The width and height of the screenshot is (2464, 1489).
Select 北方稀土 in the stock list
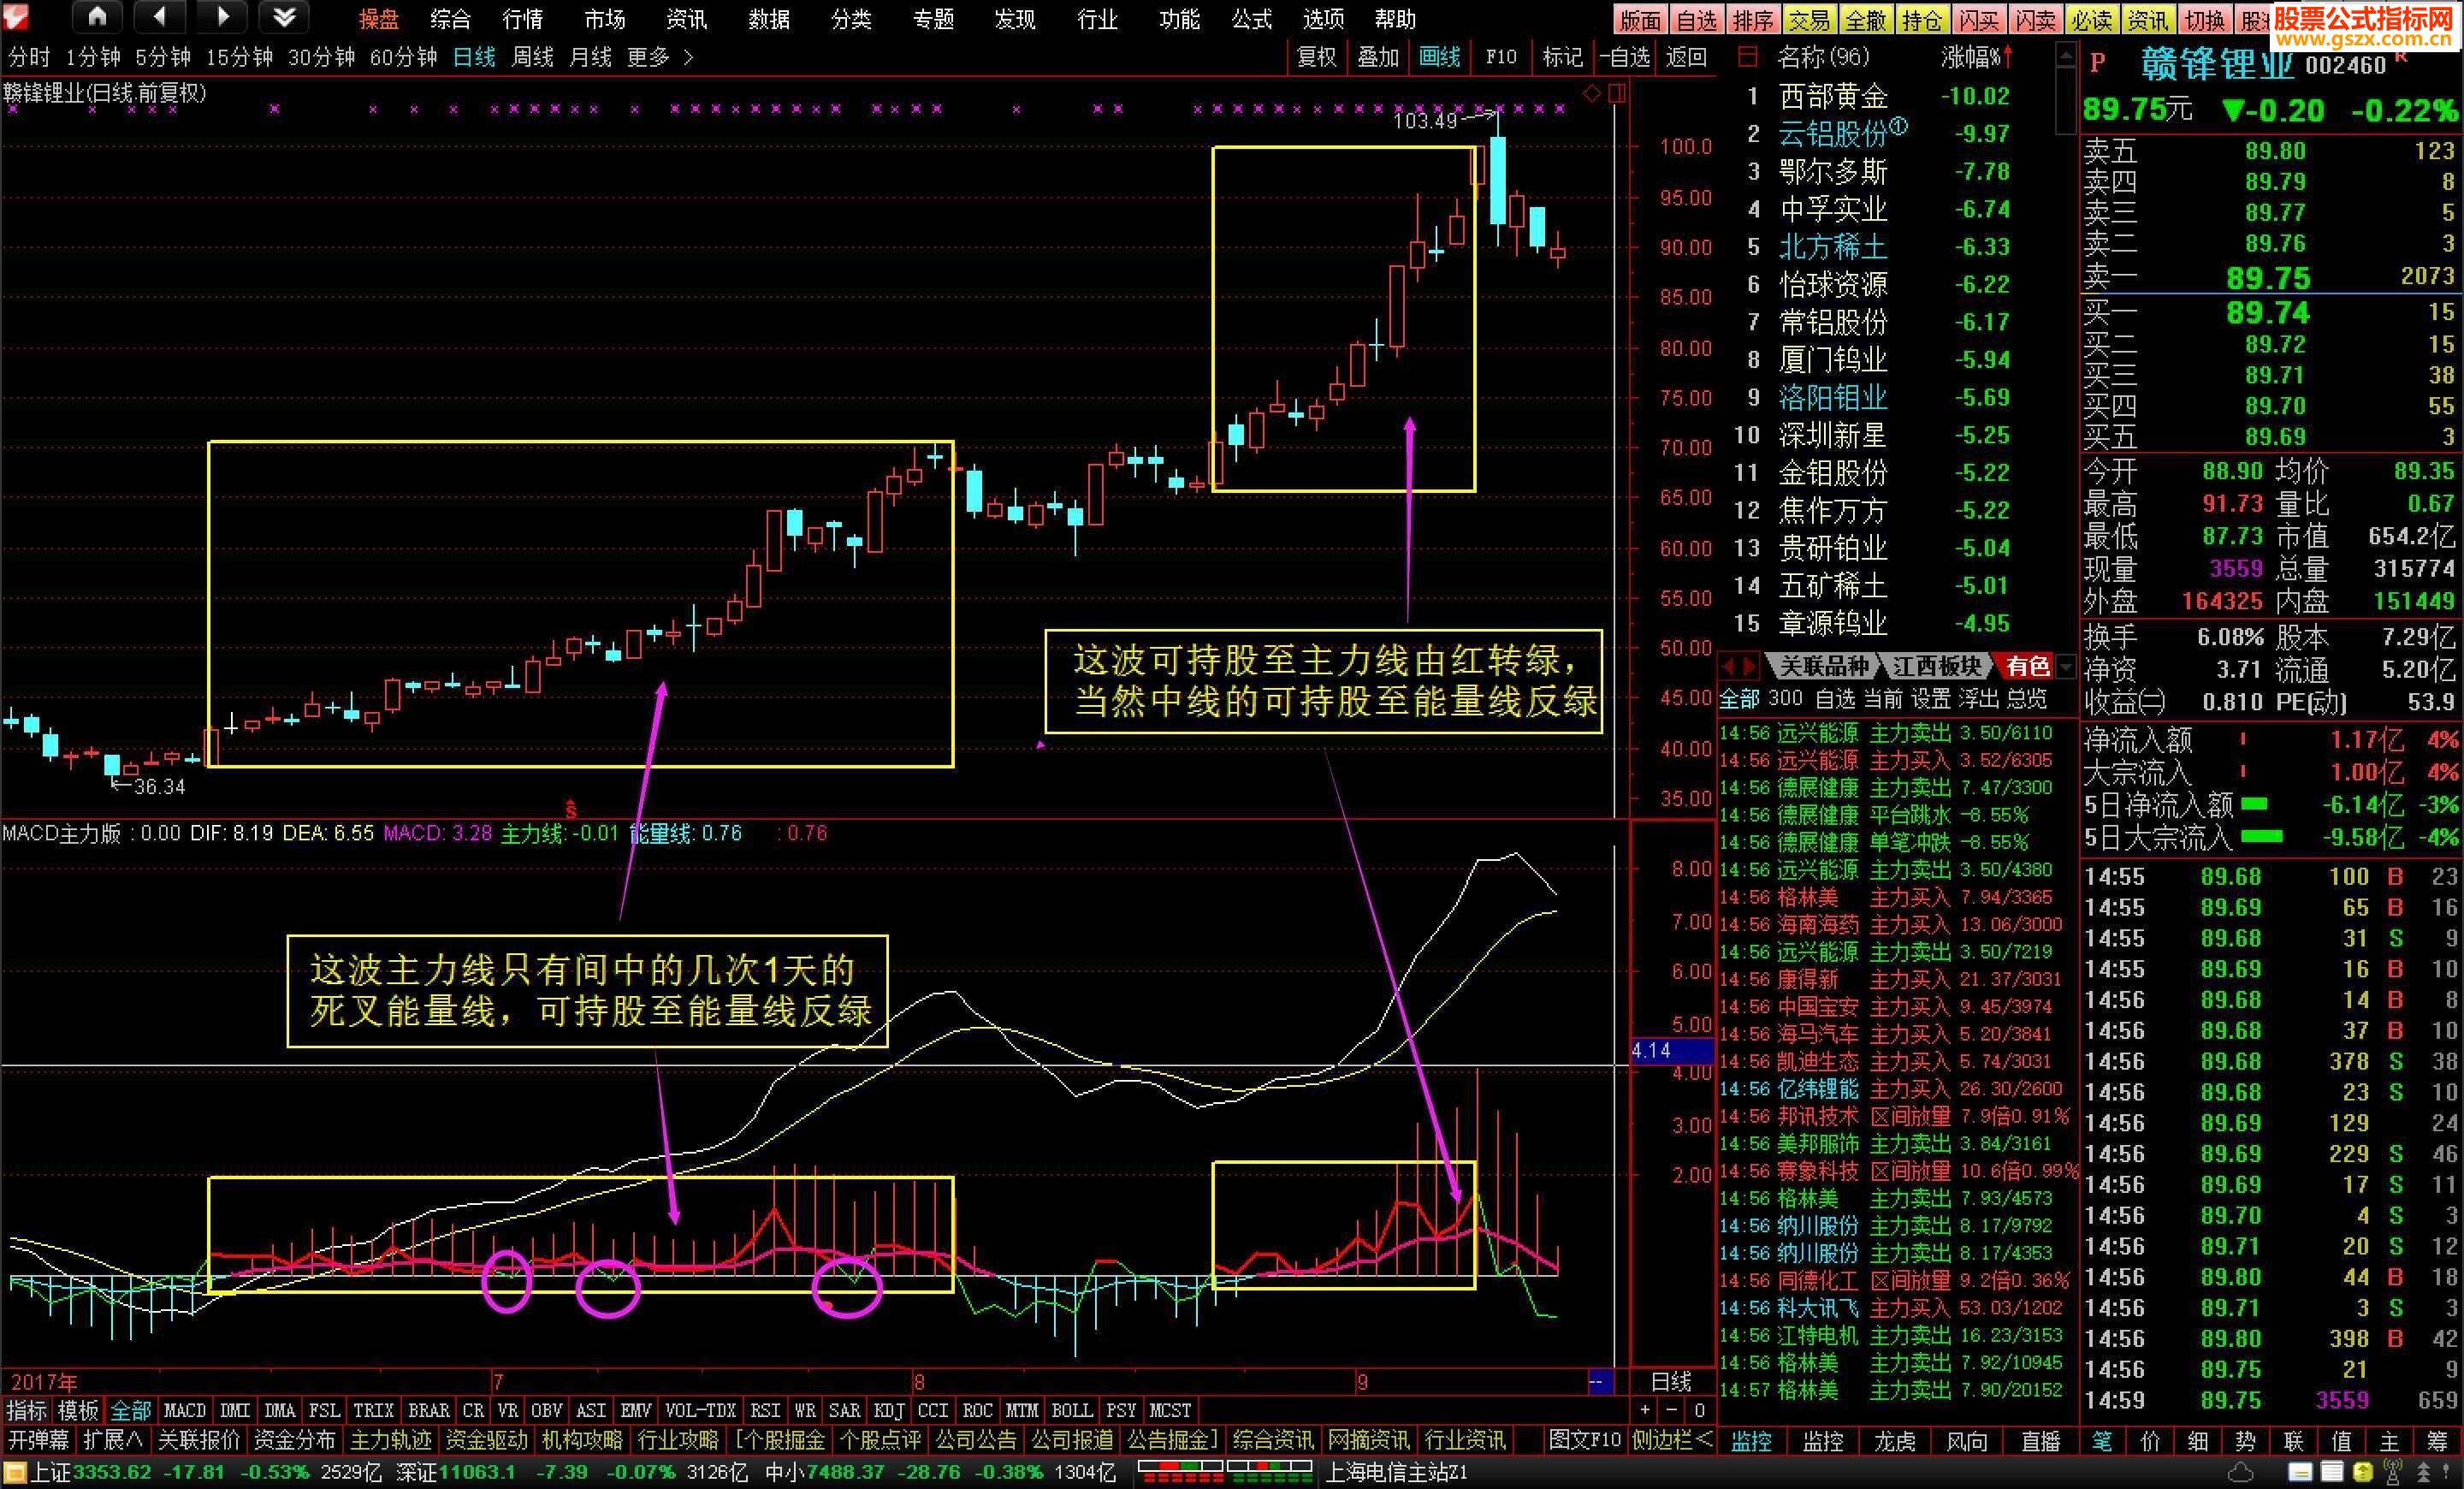point(1833,247)
